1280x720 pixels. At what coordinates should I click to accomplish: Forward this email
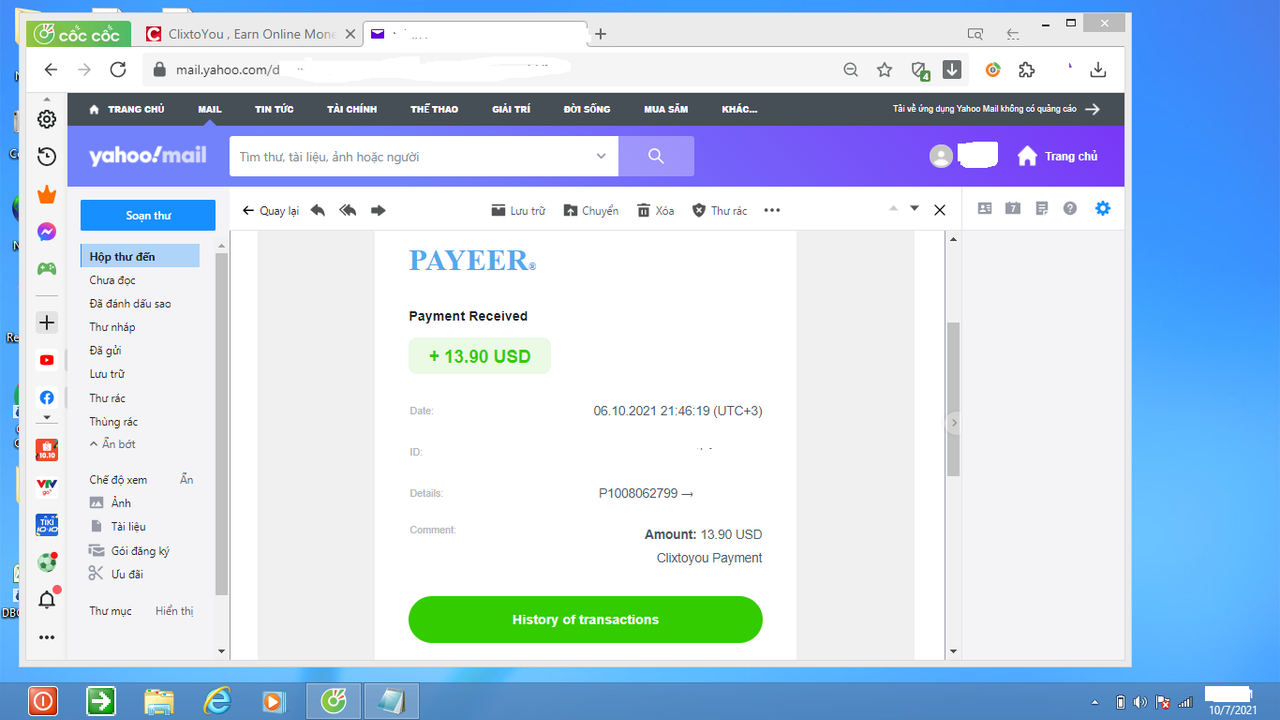[378, 210]
